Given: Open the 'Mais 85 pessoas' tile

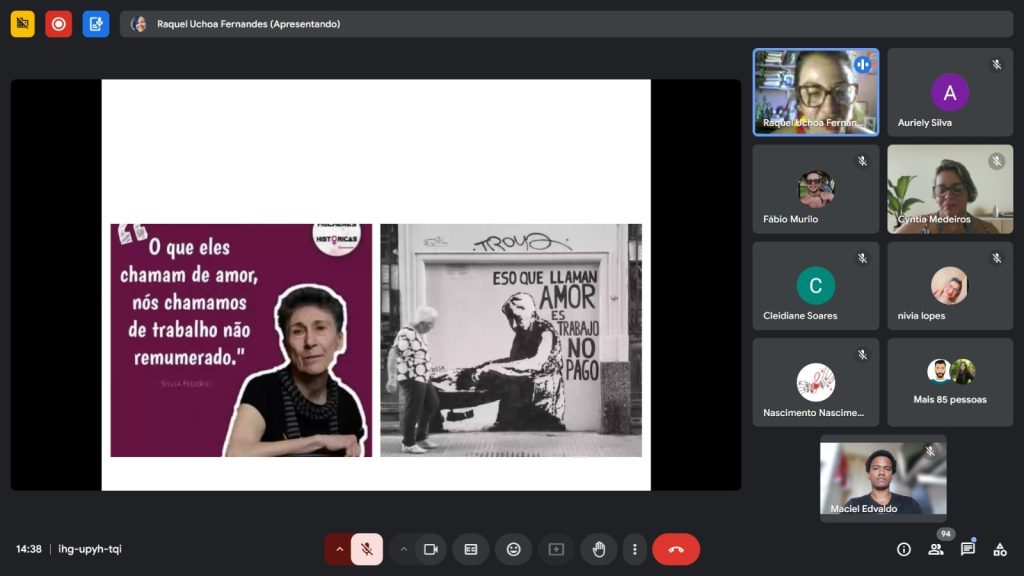Looking at the screenshot, I should click(x=949, y=383).
